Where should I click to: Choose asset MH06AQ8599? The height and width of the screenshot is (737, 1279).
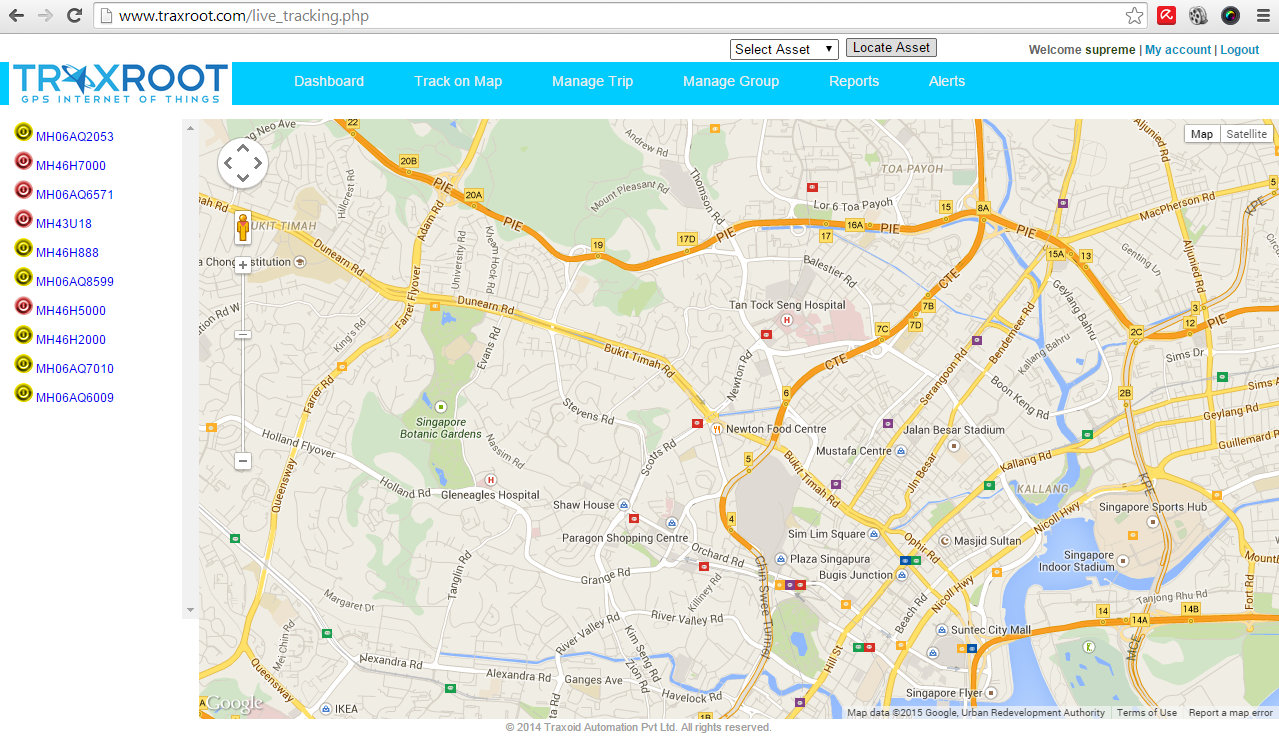[75, 282]
